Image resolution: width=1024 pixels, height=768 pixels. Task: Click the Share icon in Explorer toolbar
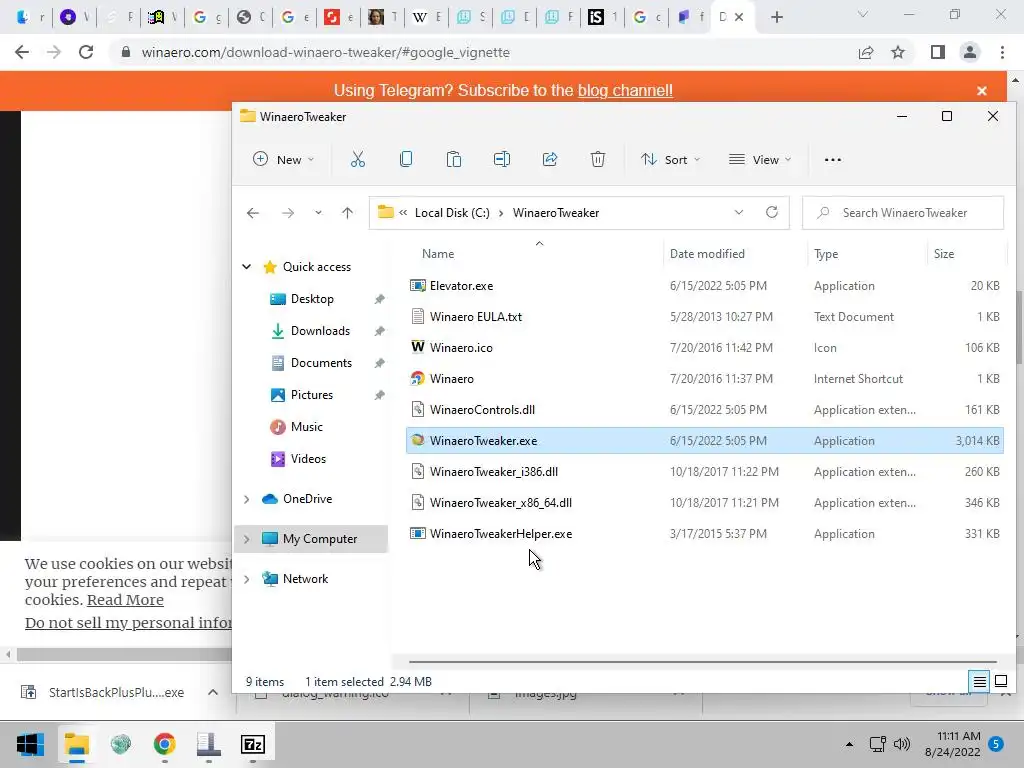click(x=550, y=159)
